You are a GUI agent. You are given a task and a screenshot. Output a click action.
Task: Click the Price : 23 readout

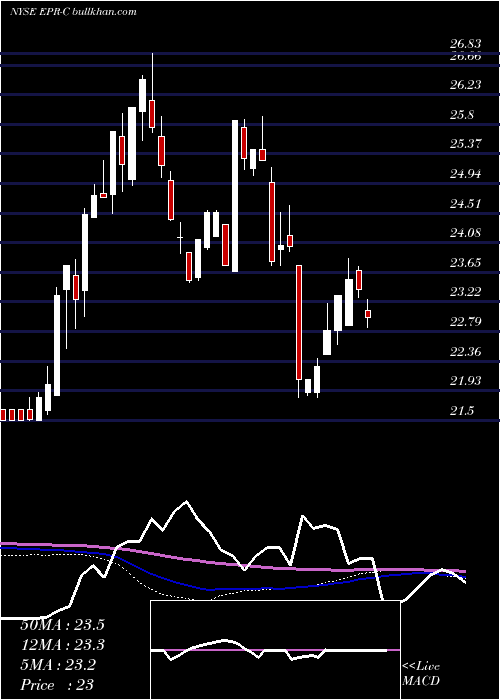[x=57, y=684]
